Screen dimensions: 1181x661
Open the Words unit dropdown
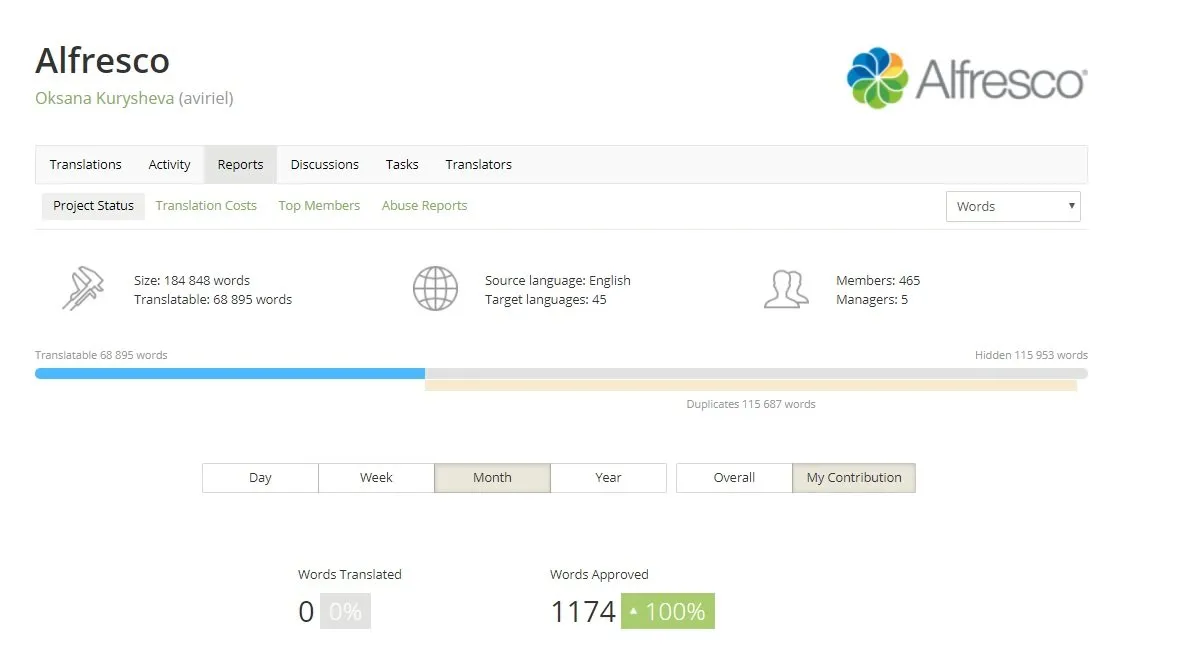pos(1013,206)
